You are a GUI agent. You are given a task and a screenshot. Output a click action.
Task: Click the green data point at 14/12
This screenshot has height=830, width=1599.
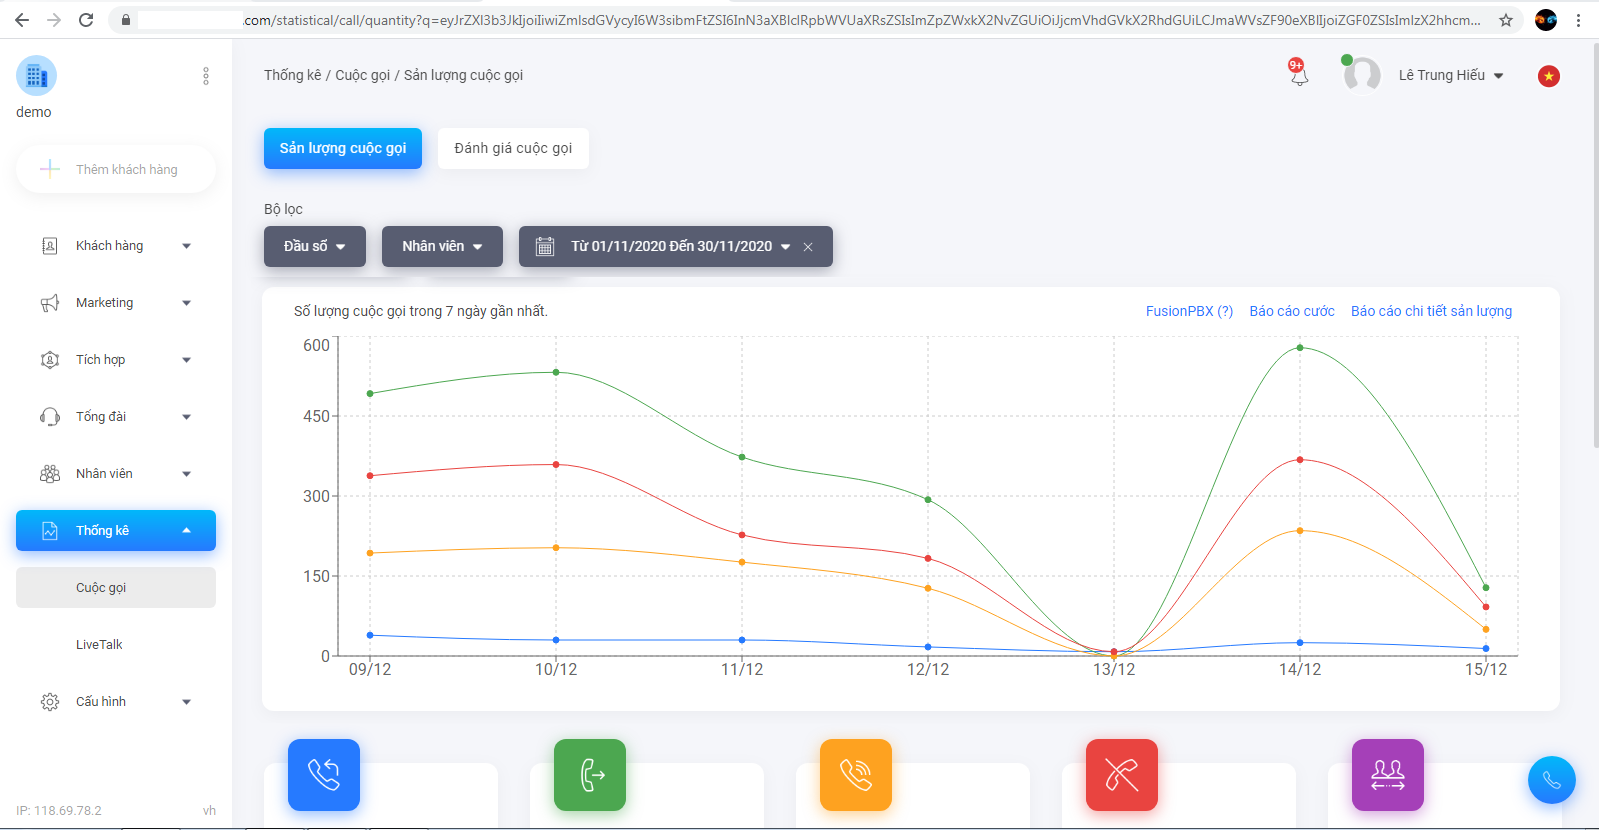pyautogui.click(x=1300, y=348)
